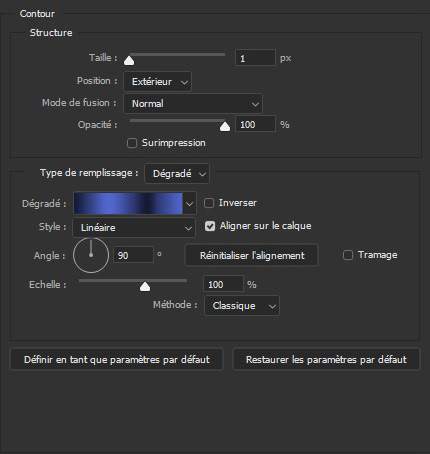Click Réinitialiser l'alignement button
Image resolution: width=430 pixels, height=454 pixels.
(x=252, y=256)
